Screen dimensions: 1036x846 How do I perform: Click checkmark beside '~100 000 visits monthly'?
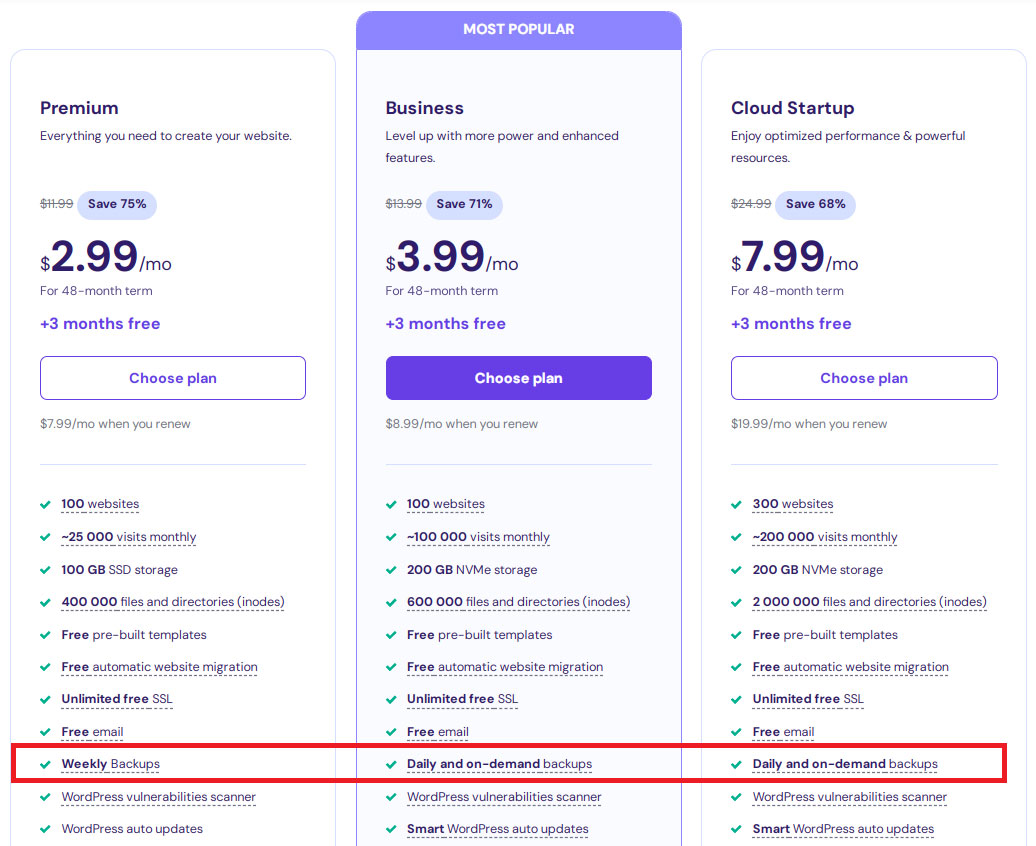pos(391,537)
